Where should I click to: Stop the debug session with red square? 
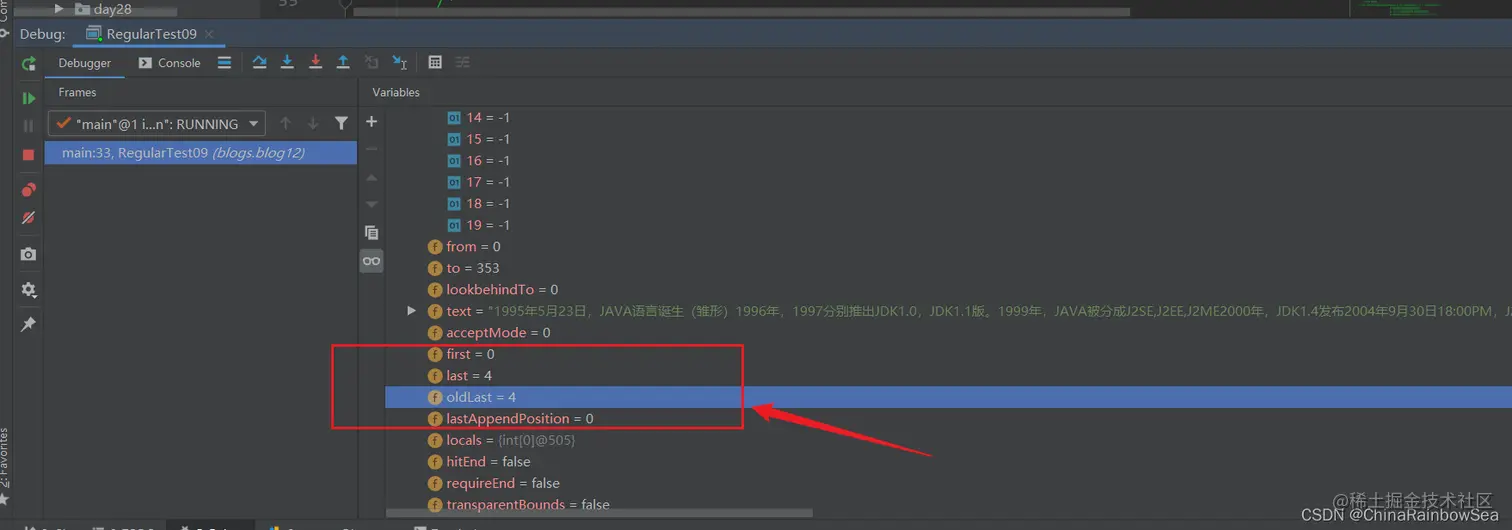pyautogui.click(x=28, y=154)
